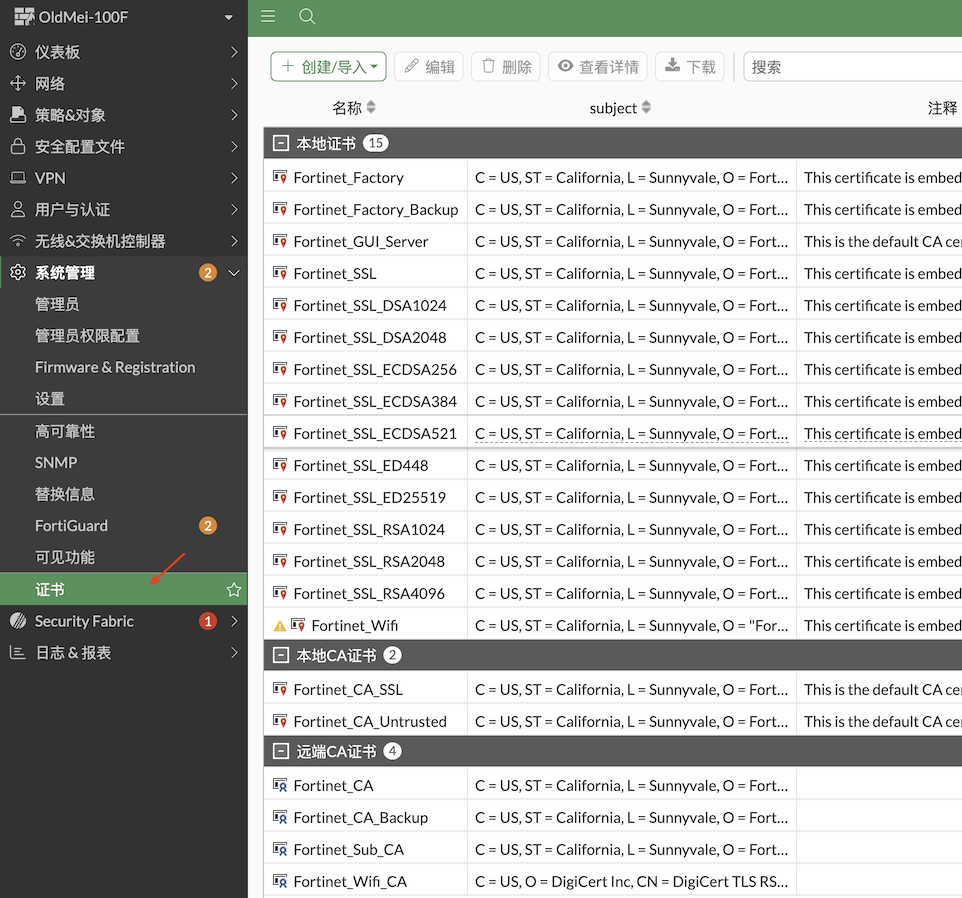Open the OldMei-100F device dropdown arrow

[x=229, y=17]
